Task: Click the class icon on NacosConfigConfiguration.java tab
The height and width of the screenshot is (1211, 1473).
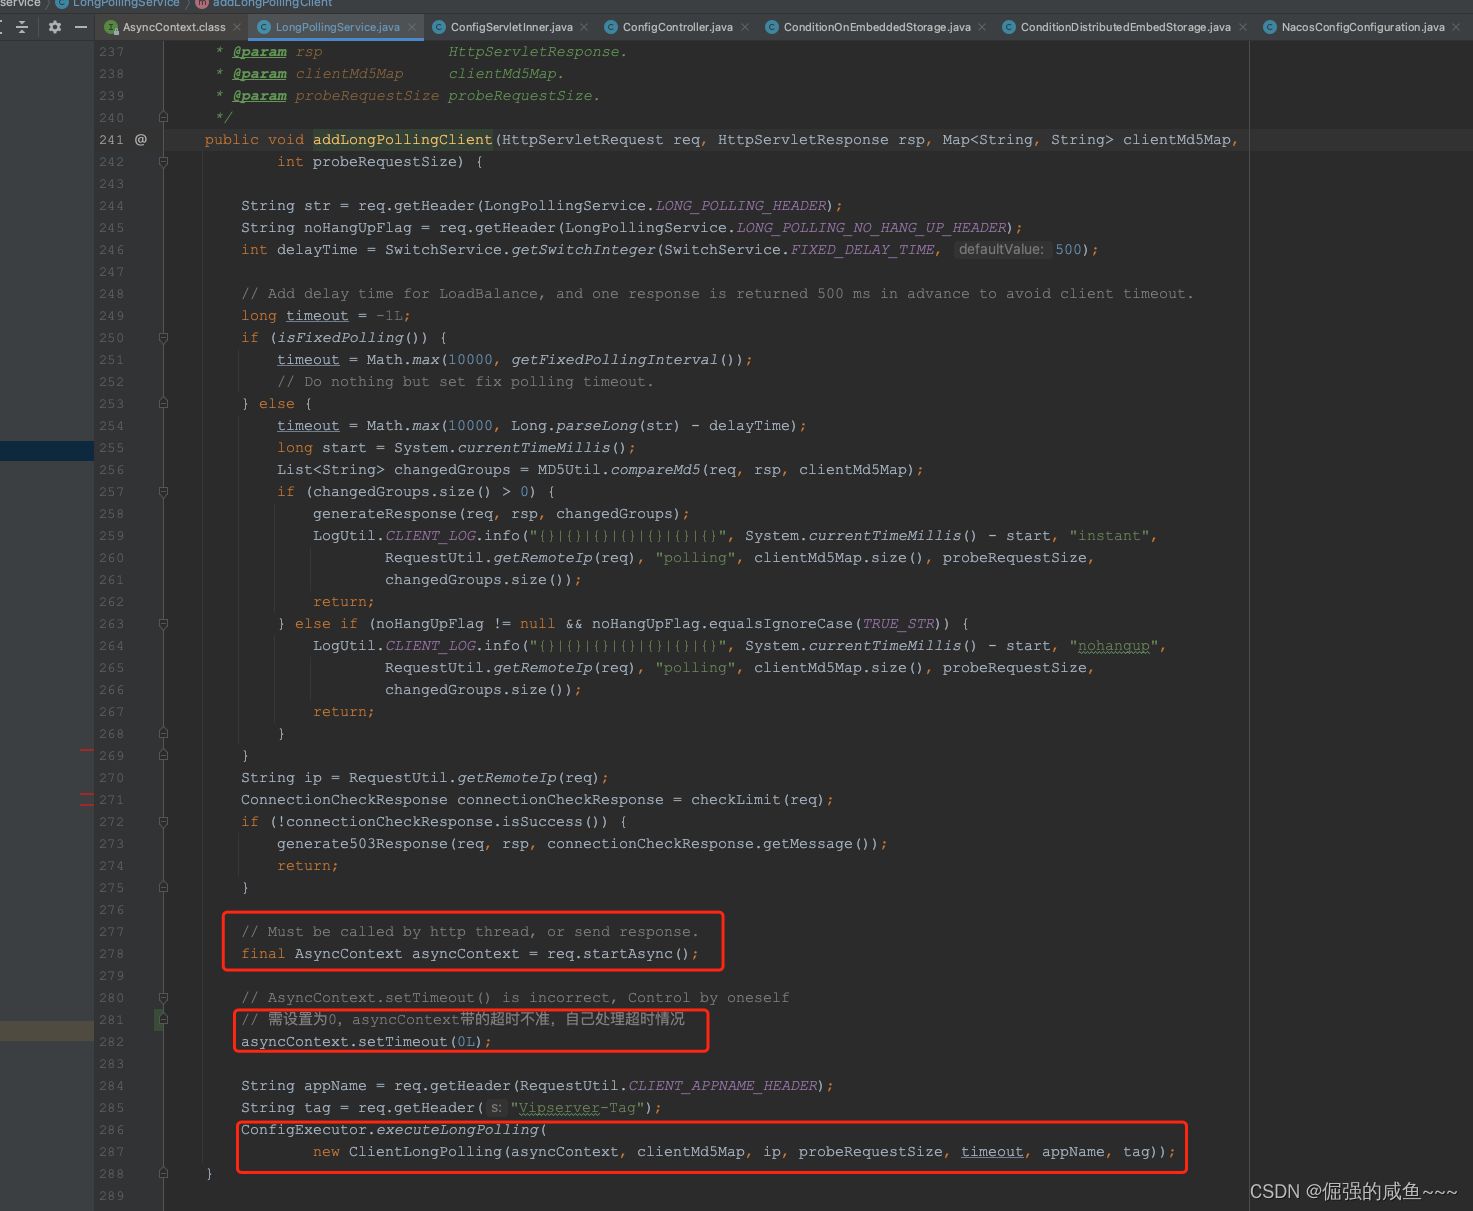Action: 1268,27
